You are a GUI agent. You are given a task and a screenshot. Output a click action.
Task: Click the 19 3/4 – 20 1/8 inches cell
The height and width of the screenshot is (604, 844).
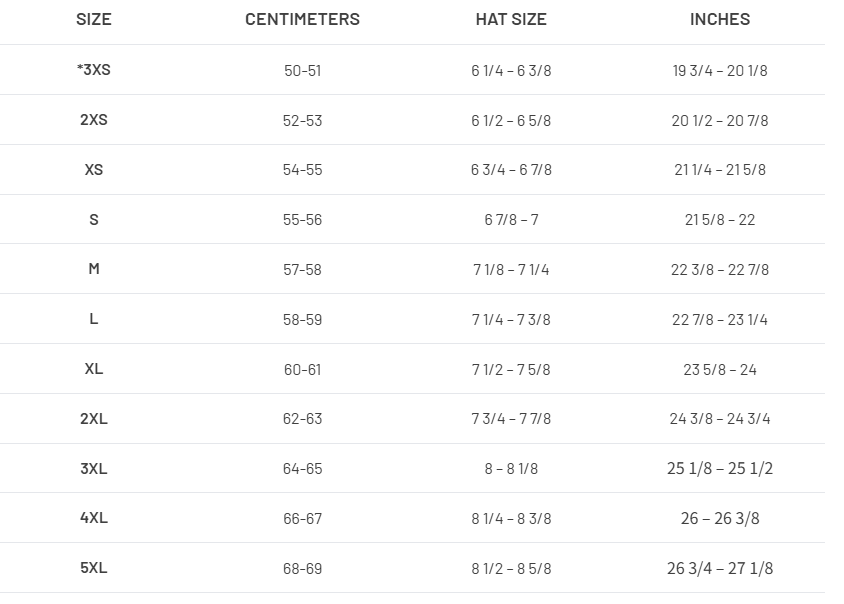click(x=720, y=71)
